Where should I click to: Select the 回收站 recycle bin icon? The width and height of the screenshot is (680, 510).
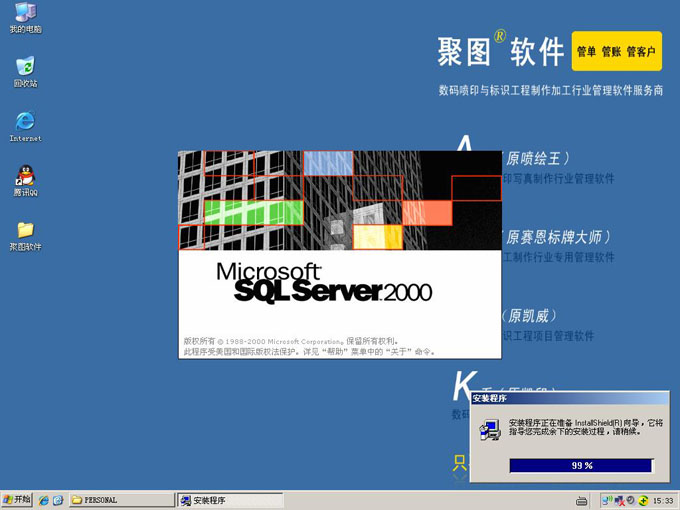coord(26,72)
